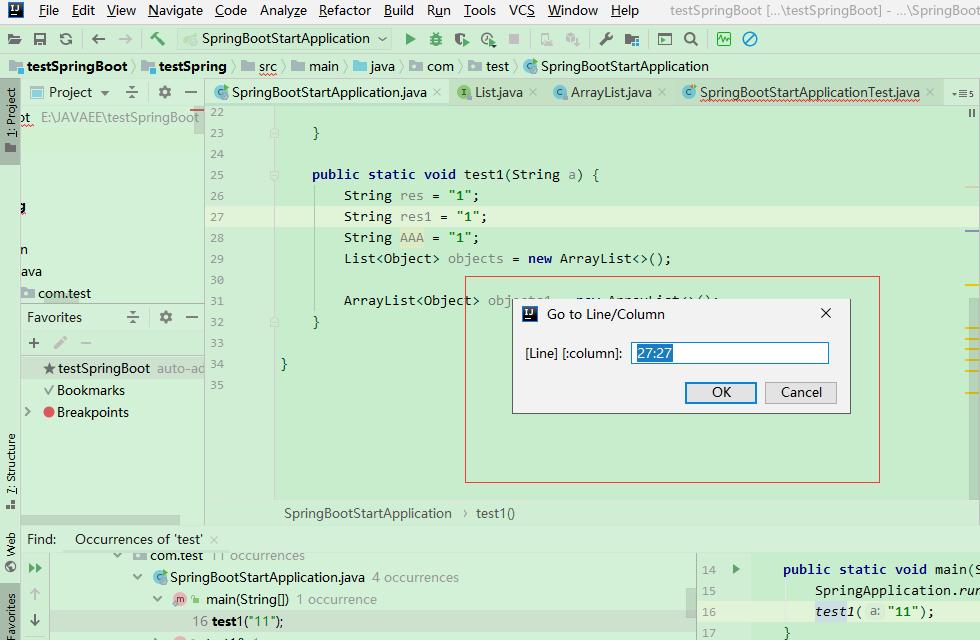
Task: Open Favorites panel gear settings
Action: [166, 317]
